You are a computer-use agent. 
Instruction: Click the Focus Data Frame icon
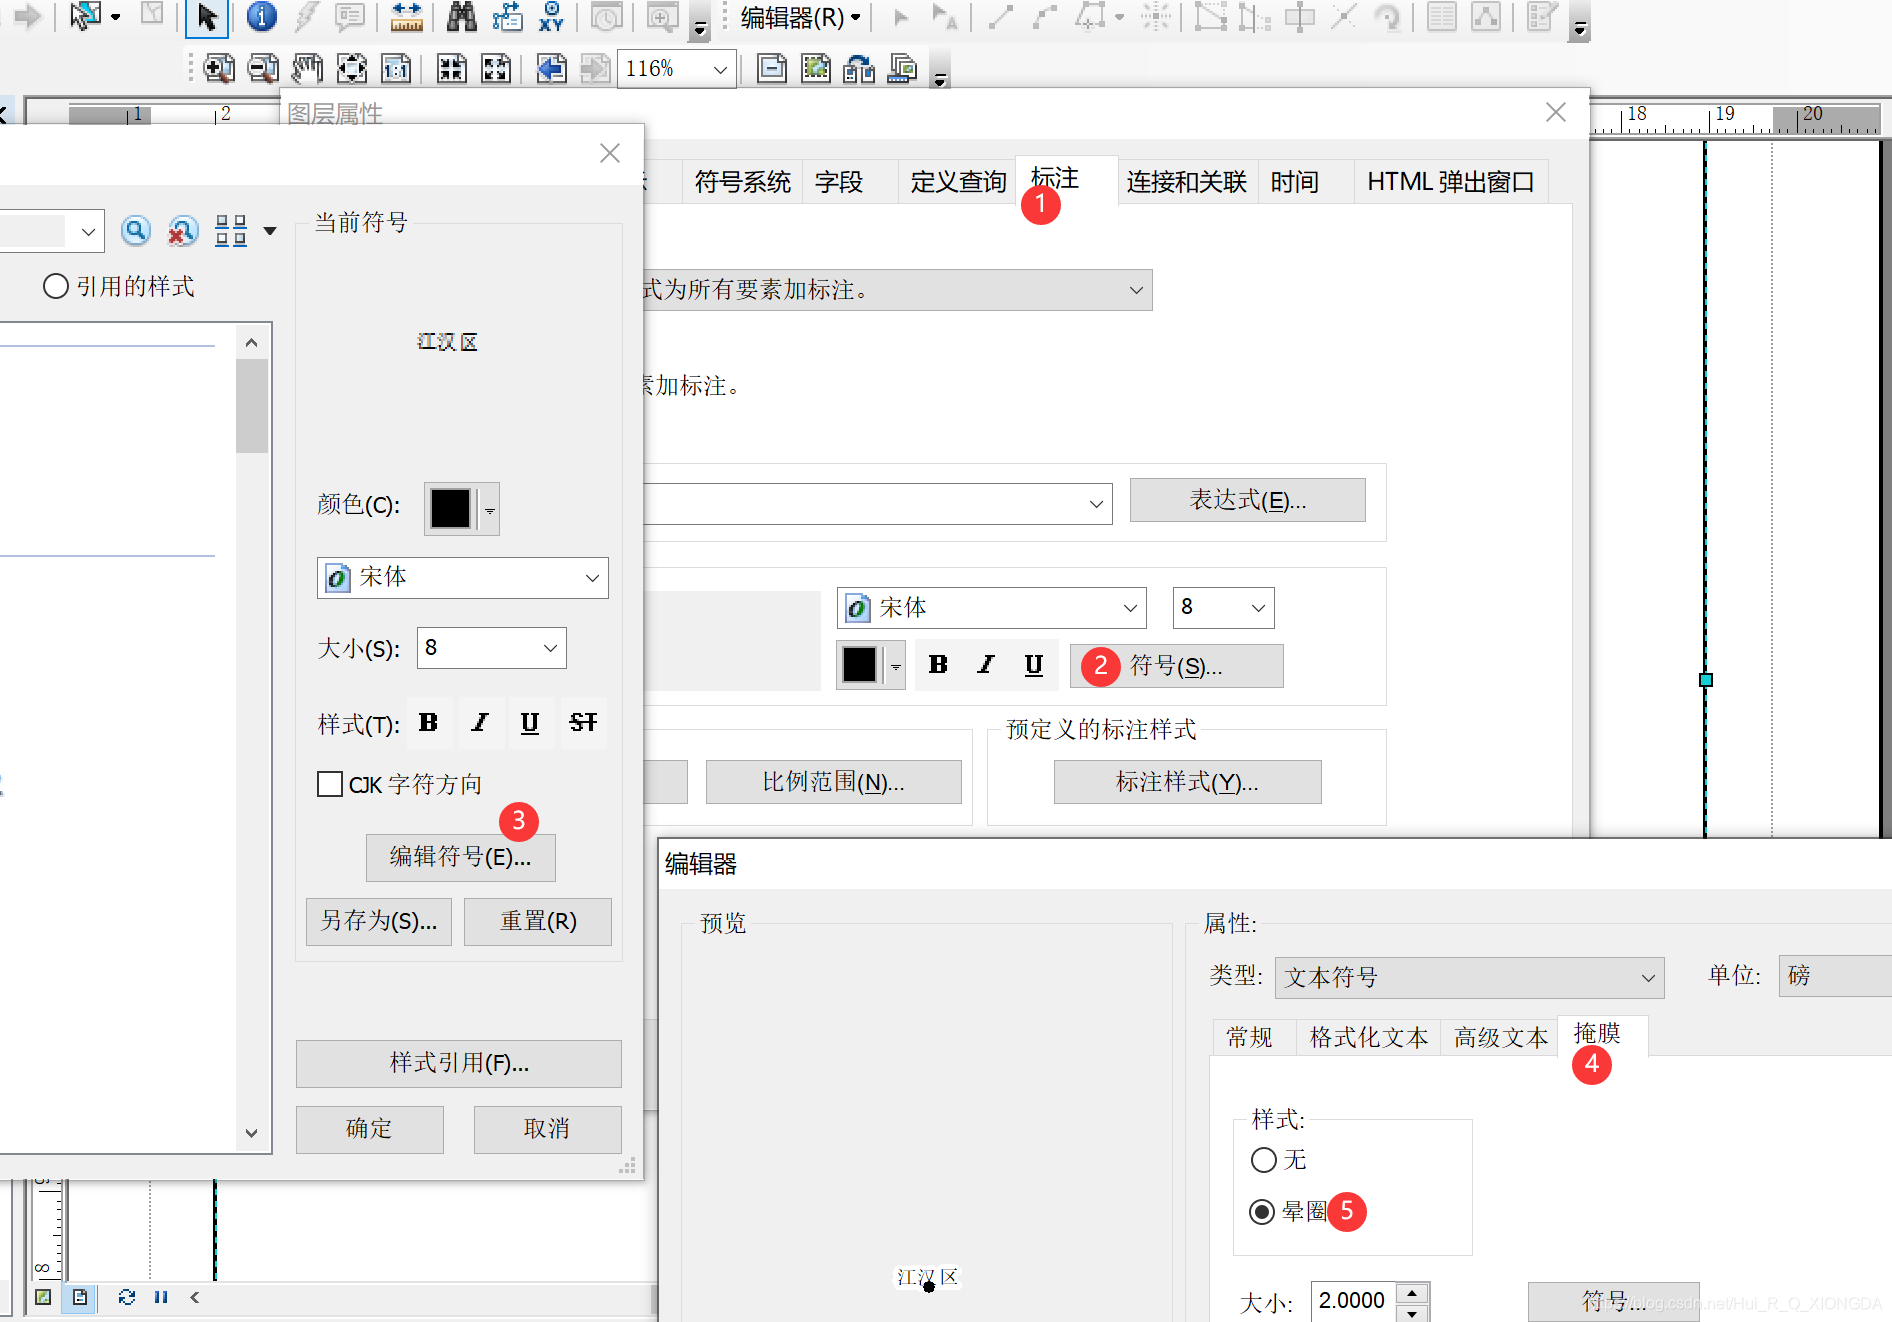[816, 69]
